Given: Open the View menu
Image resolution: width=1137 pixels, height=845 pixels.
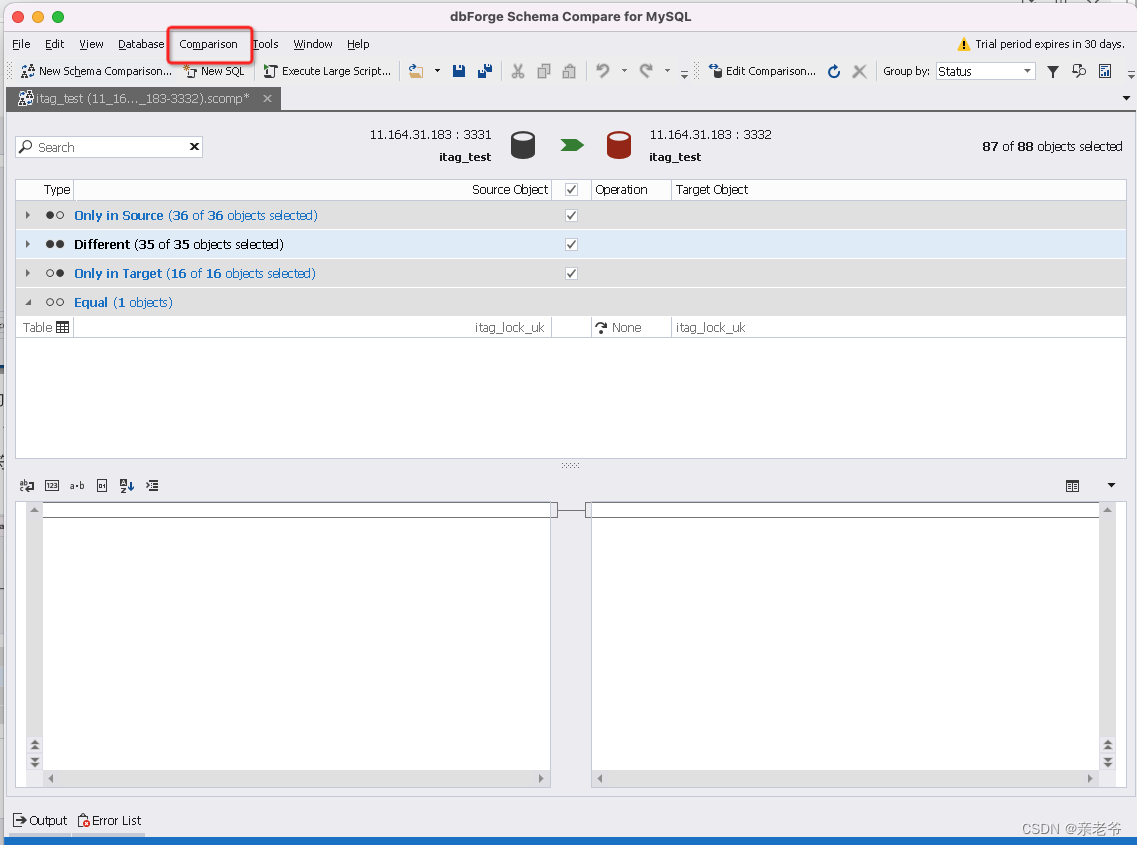Looking at the screenshot, I should pos(91,44).
